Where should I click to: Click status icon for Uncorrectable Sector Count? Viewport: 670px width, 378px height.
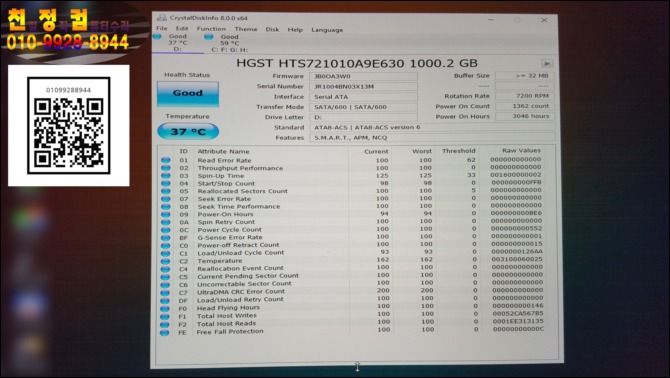click(165, 284)
